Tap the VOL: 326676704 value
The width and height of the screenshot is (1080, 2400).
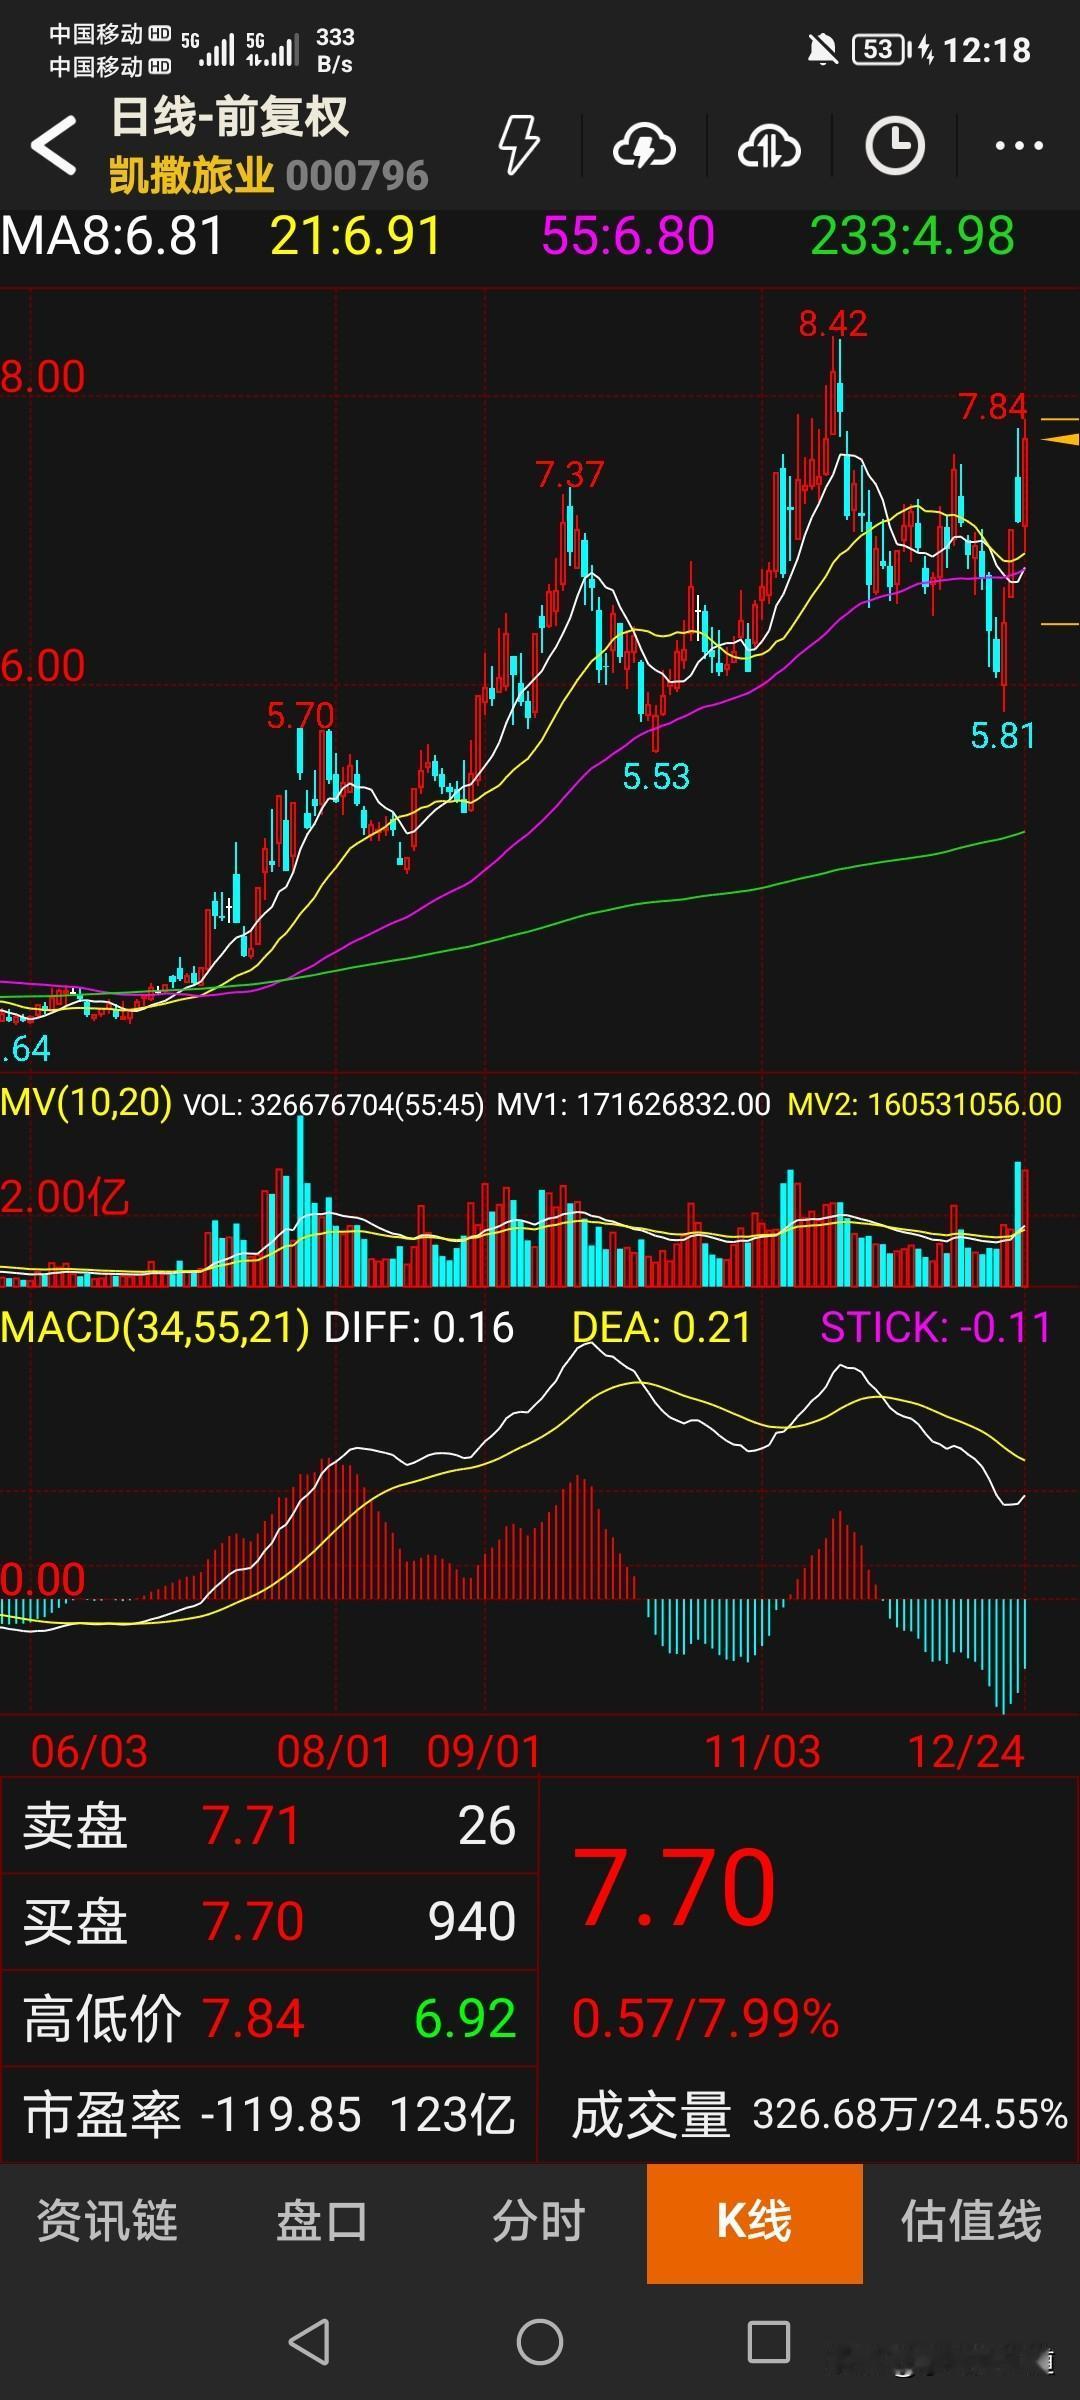point(333,1105)
